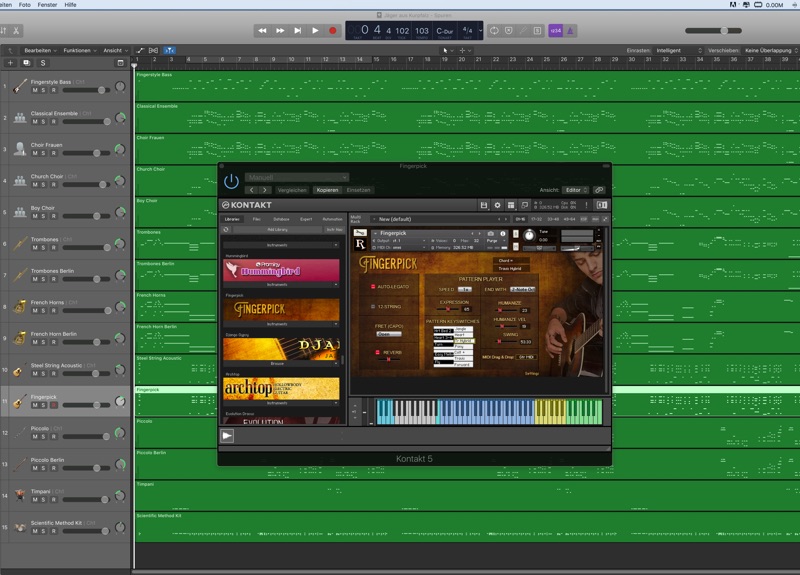Click the Kopieren button
This screenshot has height=575, width=800.
[327, 190]
